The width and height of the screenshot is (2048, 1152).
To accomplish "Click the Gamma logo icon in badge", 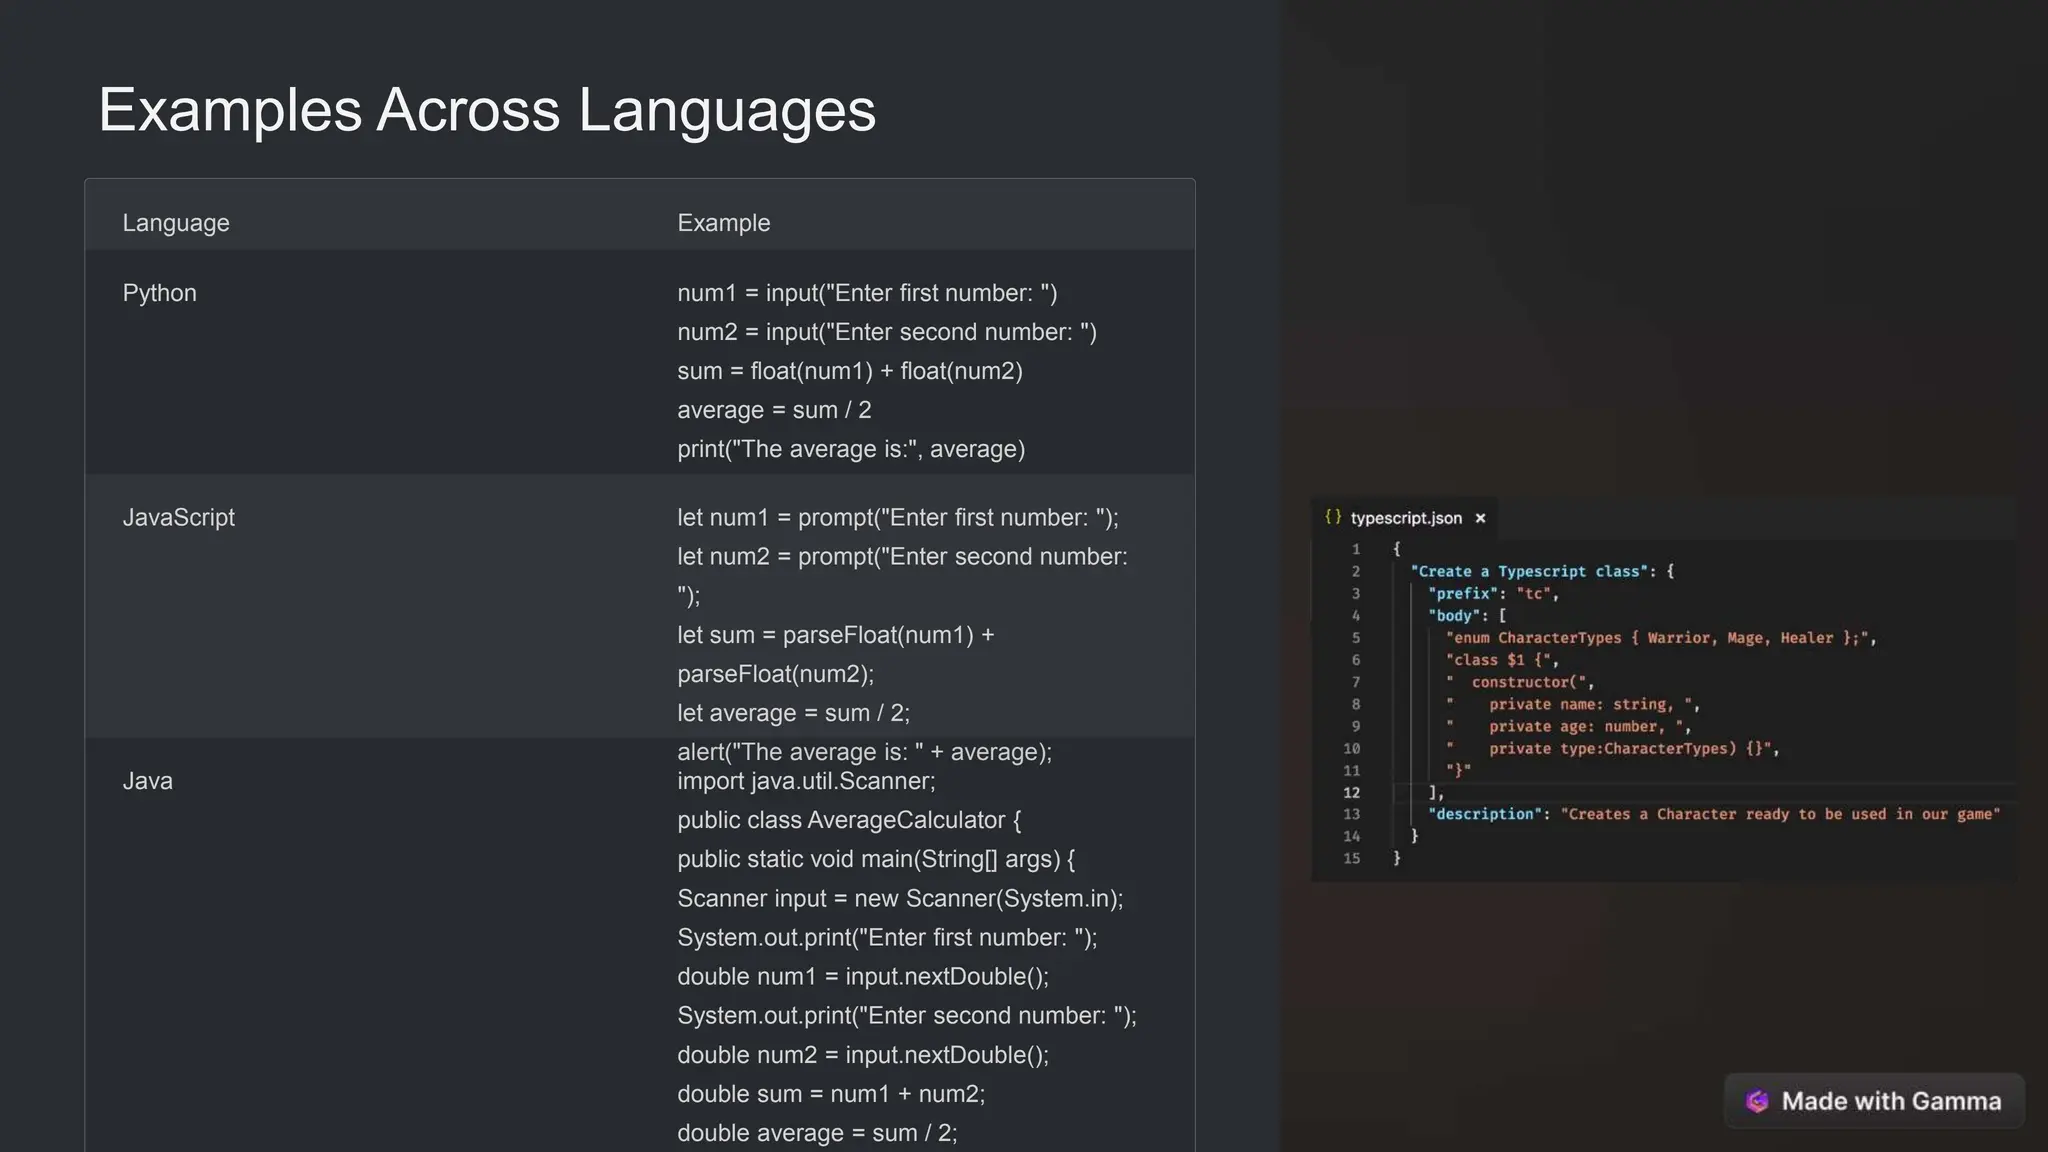I will pos(1757,1101).
